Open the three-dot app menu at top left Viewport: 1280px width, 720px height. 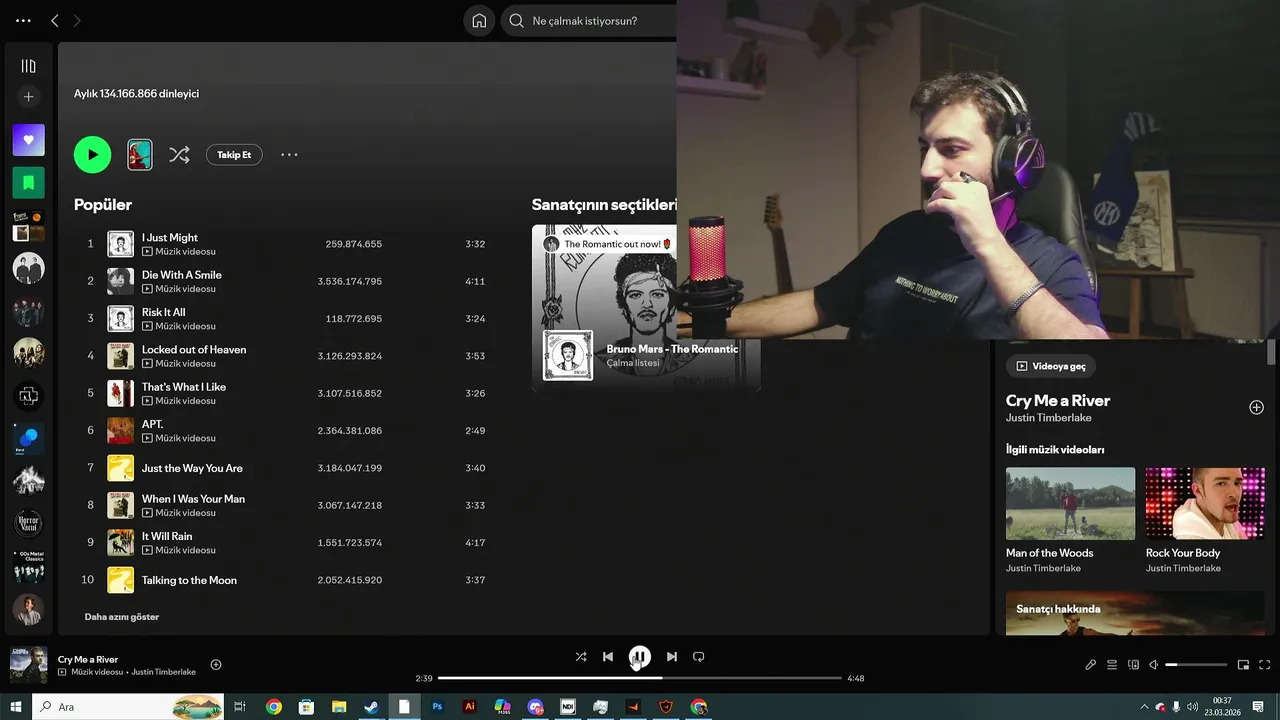coord(23,21)
